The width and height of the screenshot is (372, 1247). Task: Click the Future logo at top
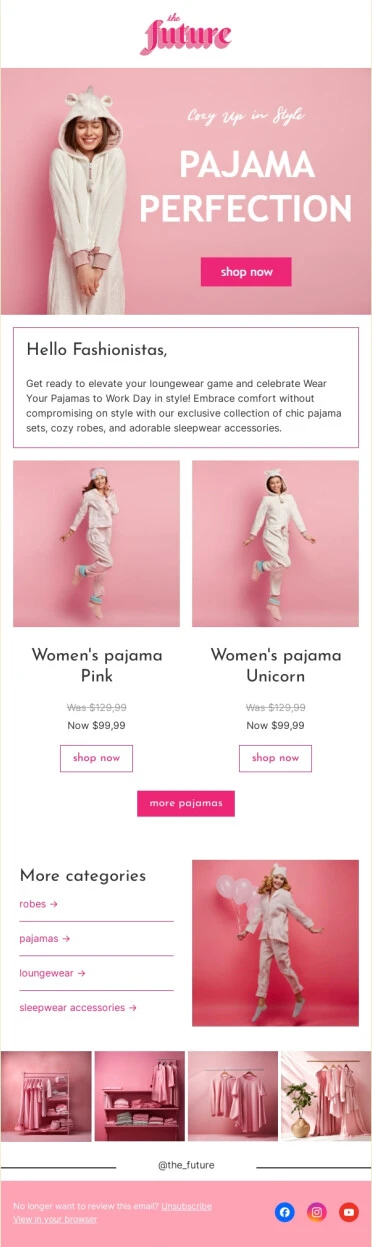(x=186, y=34)
